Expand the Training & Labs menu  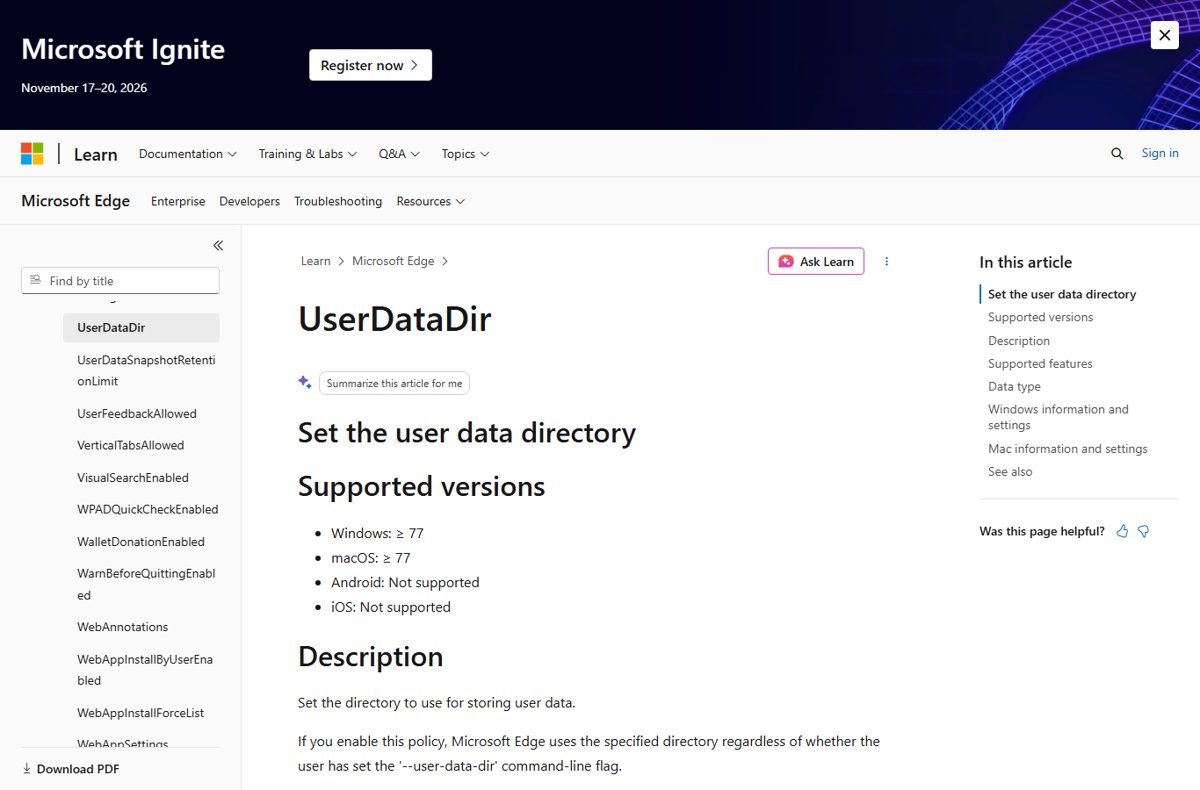click(x=308, y=154)
